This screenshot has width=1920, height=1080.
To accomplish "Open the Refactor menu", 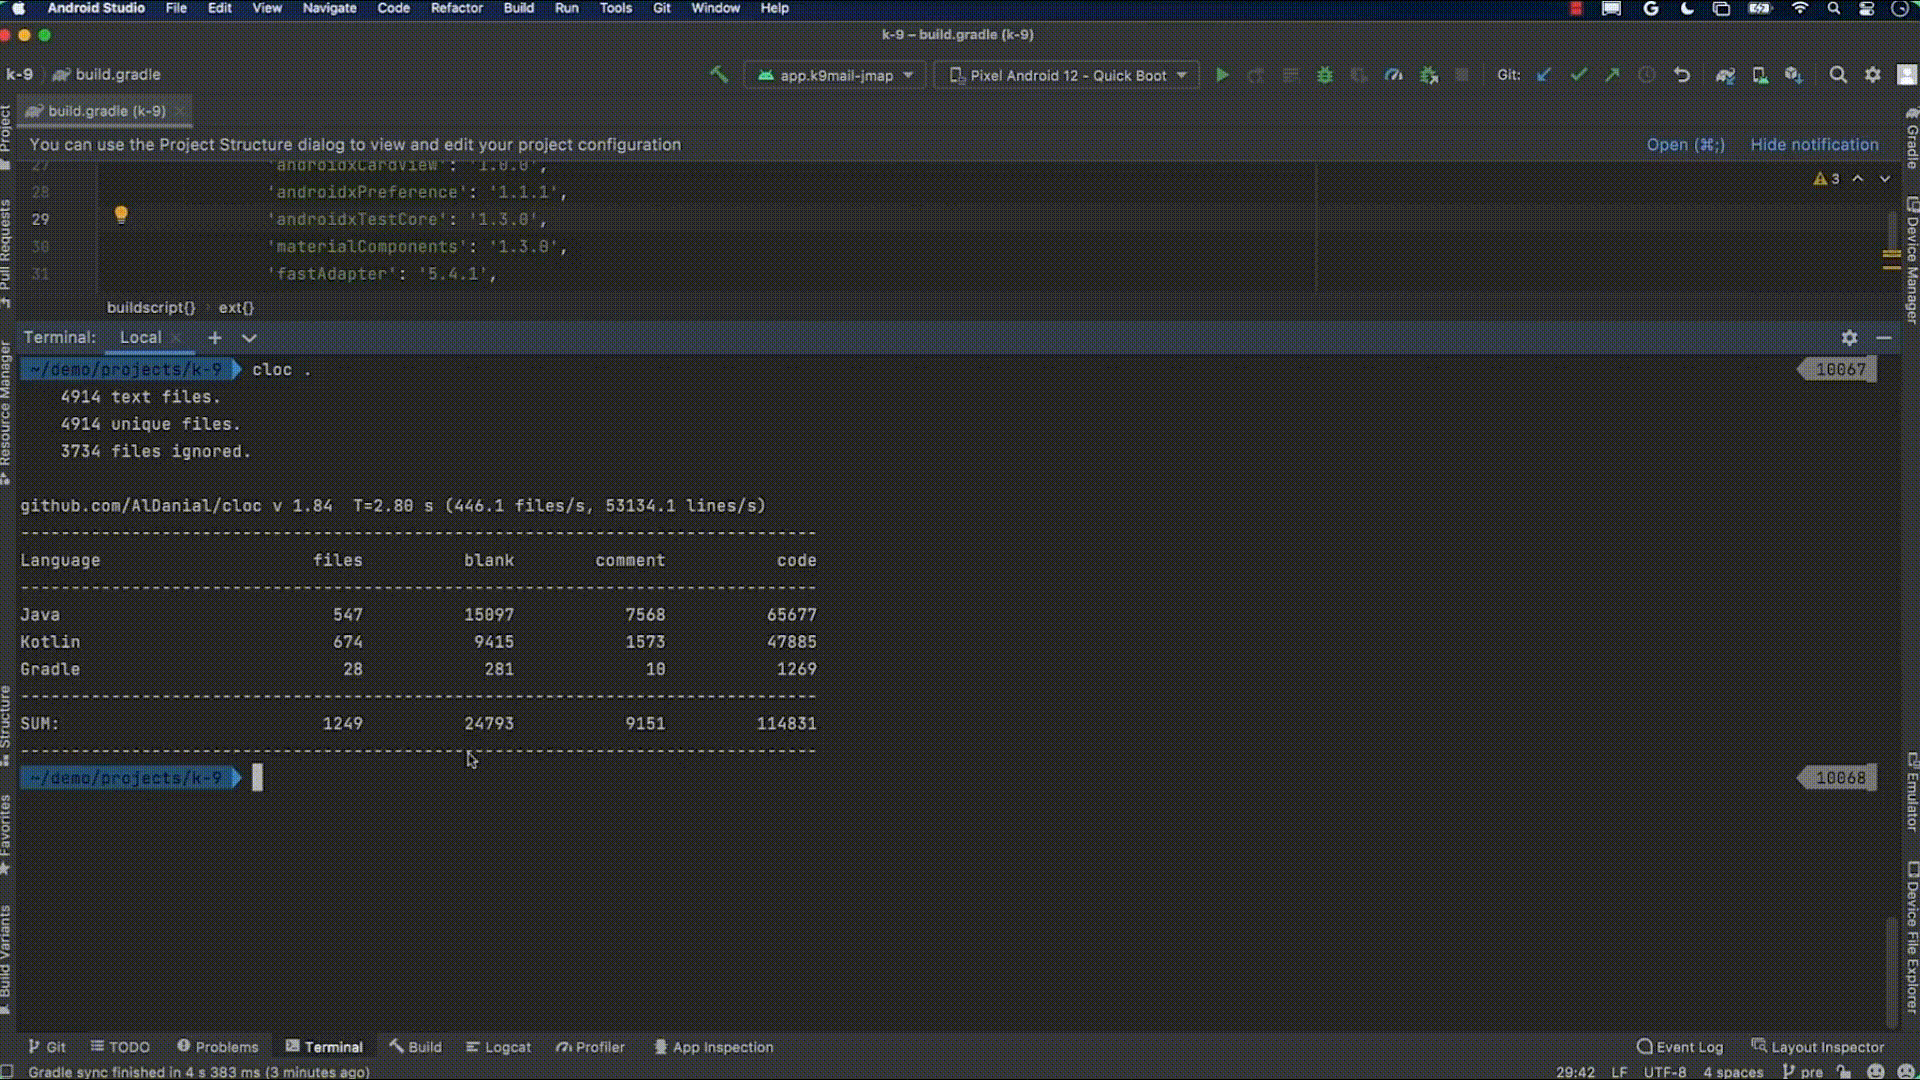I will coord(456,8).
